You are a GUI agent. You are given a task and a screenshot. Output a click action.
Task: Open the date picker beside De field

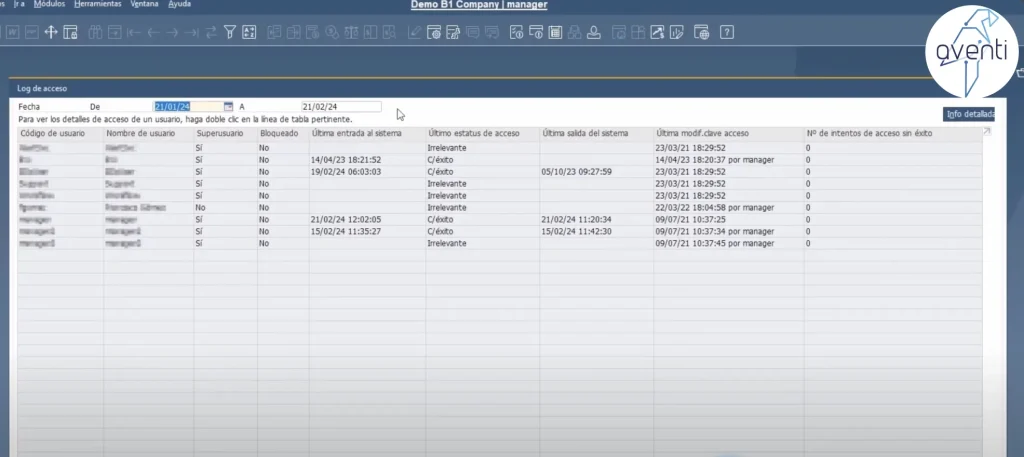228,106
